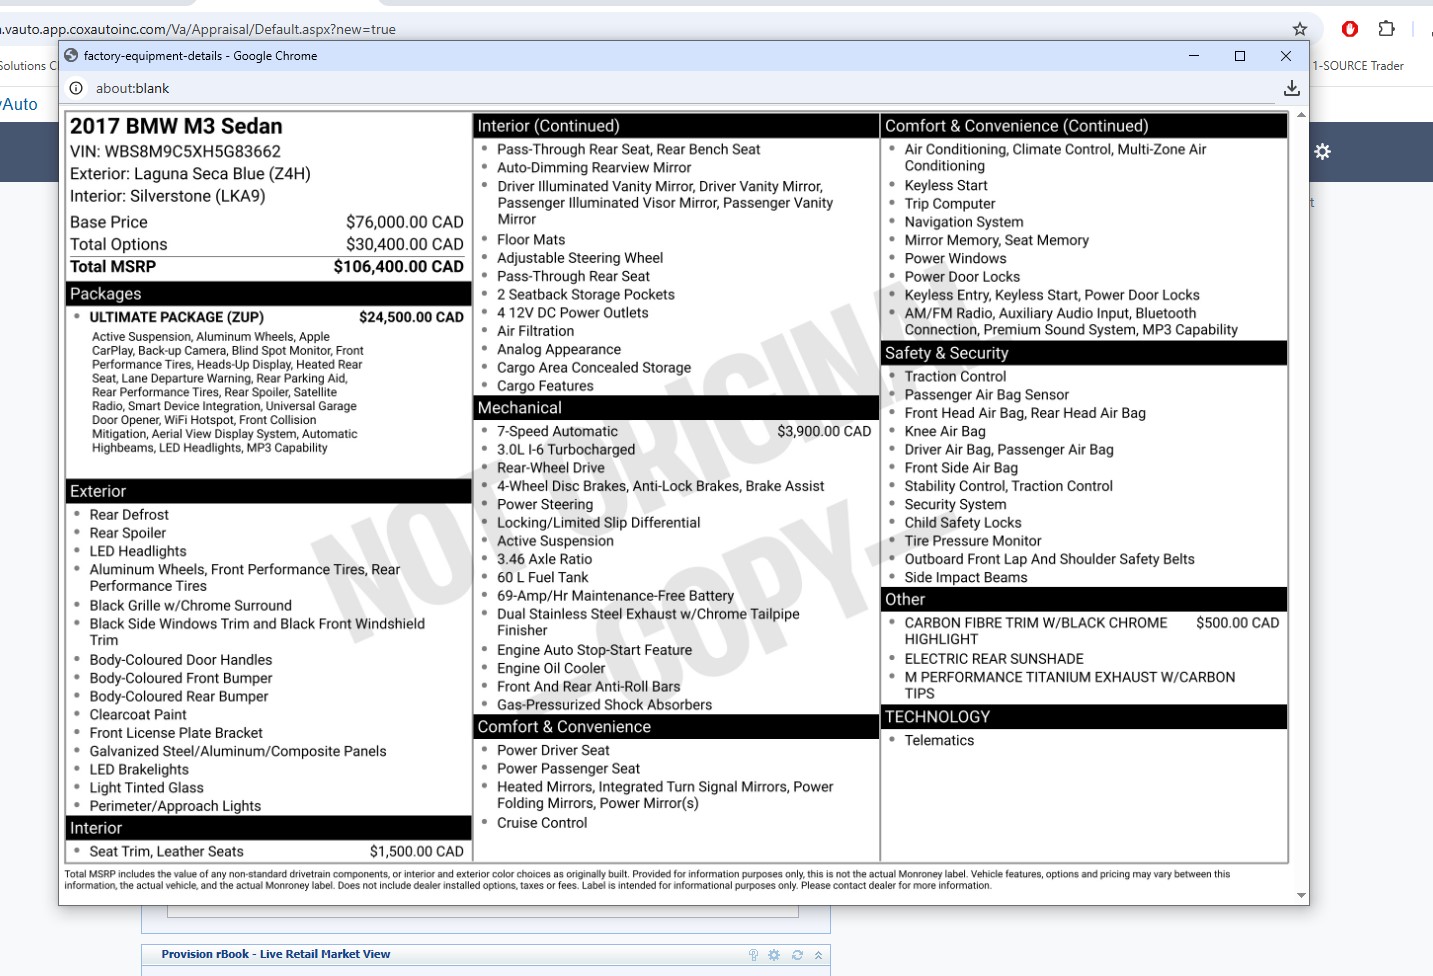Close the factory-equipment-details popup
This screenshot has width=1433, height=976.
coord(1286,56)
